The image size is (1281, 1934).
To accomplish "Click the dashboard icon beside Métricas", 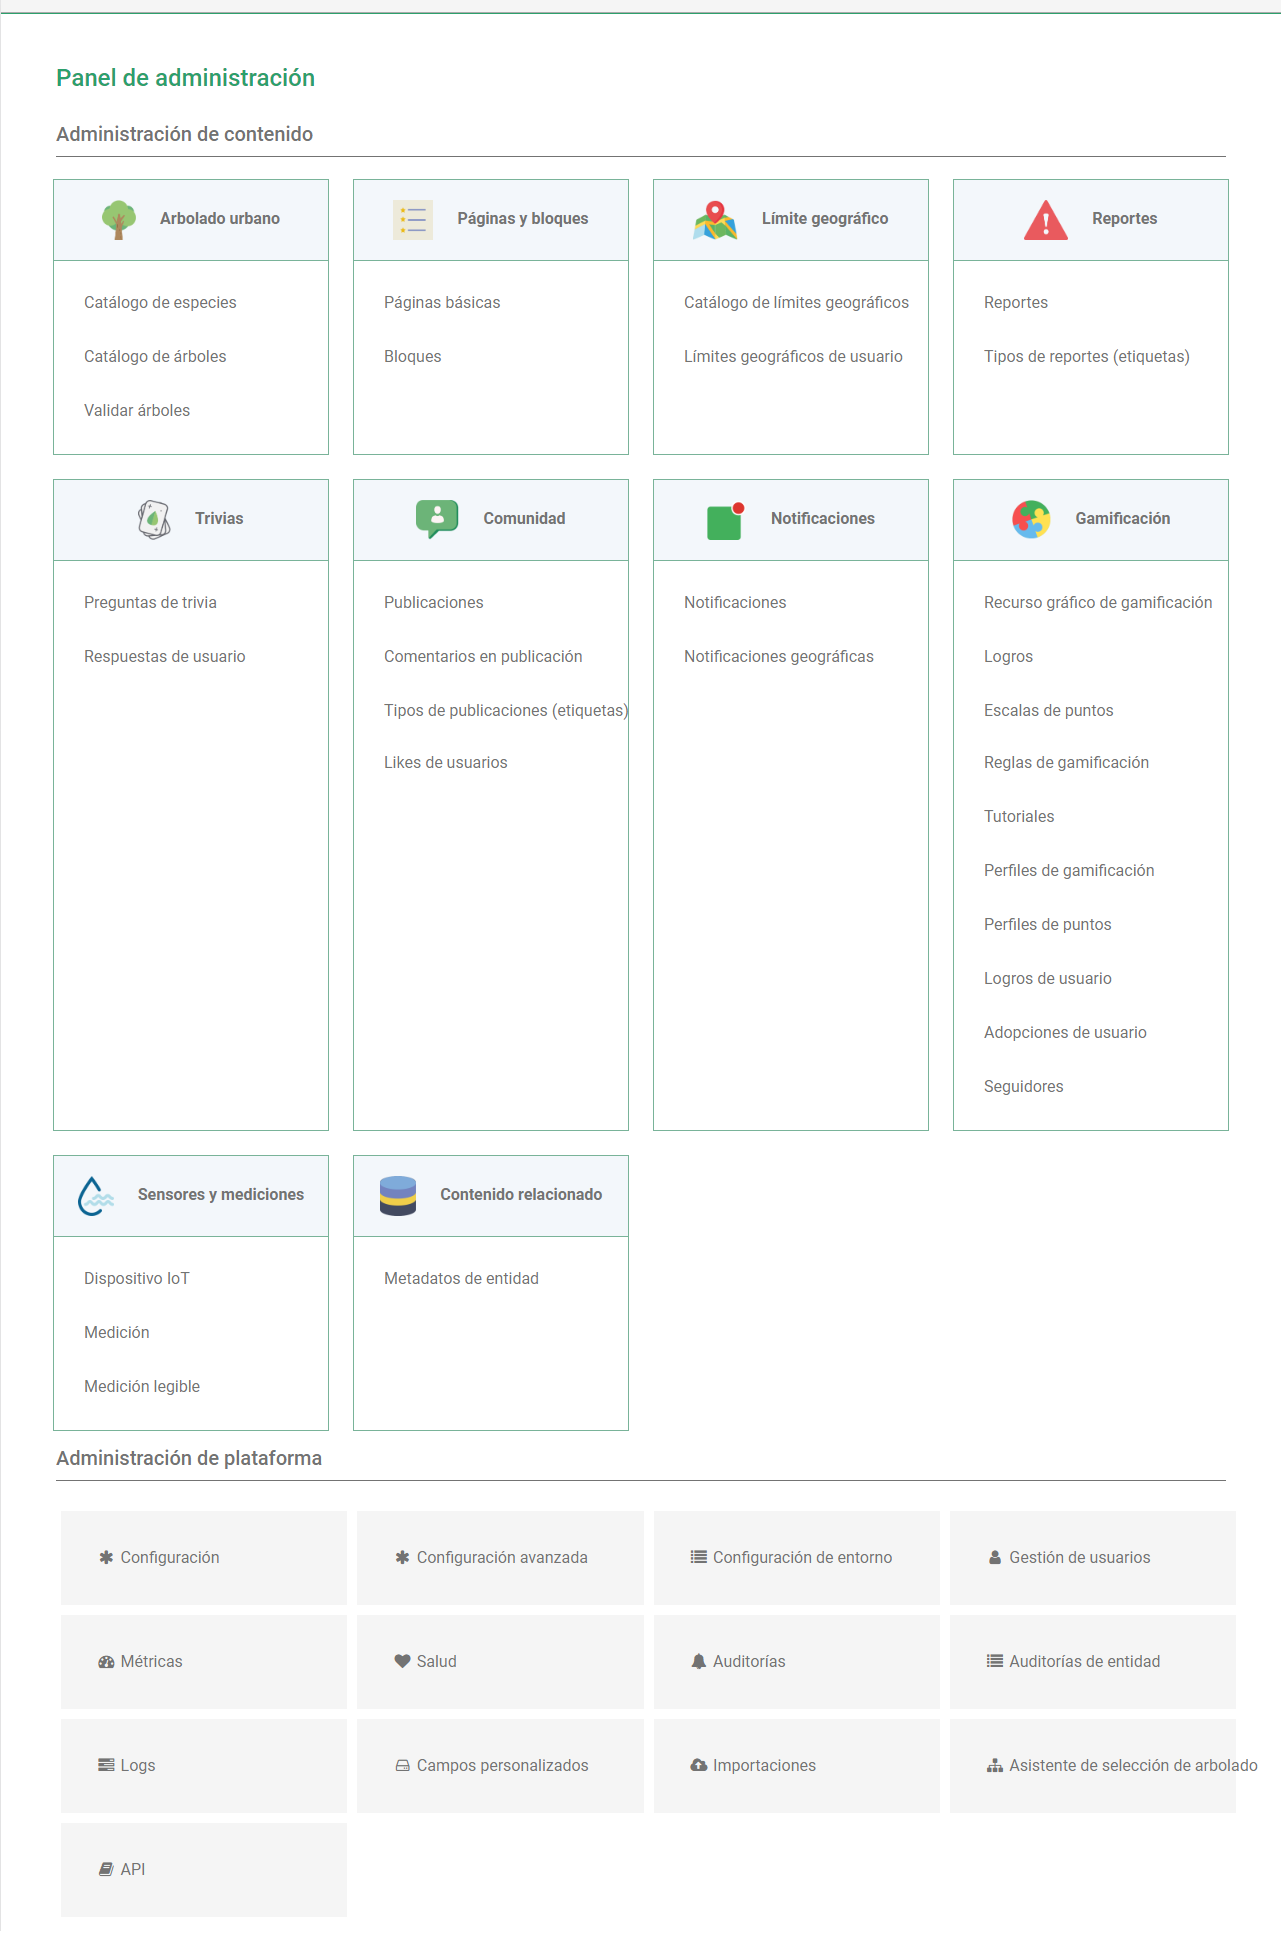I will [x=106, y=1661].
